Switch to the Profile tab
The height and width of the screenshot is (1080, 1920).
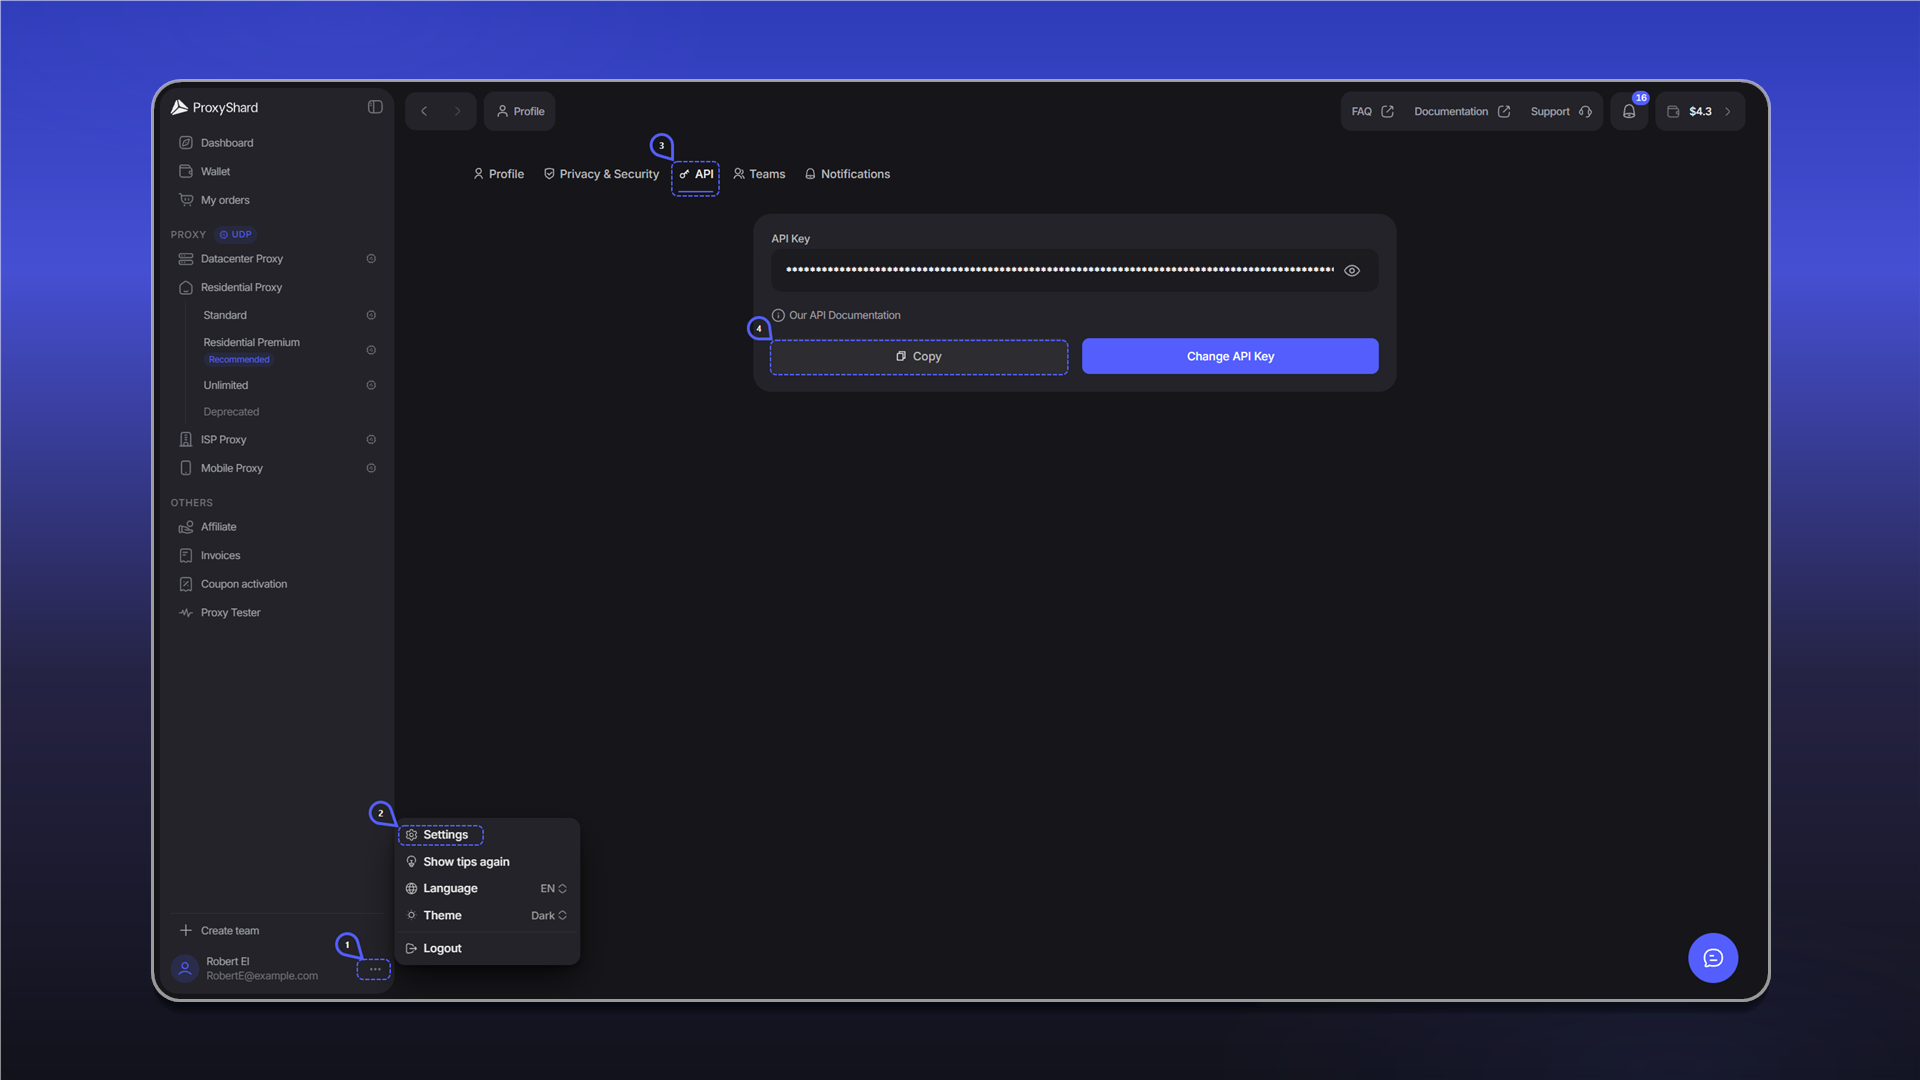click(498, 174)
